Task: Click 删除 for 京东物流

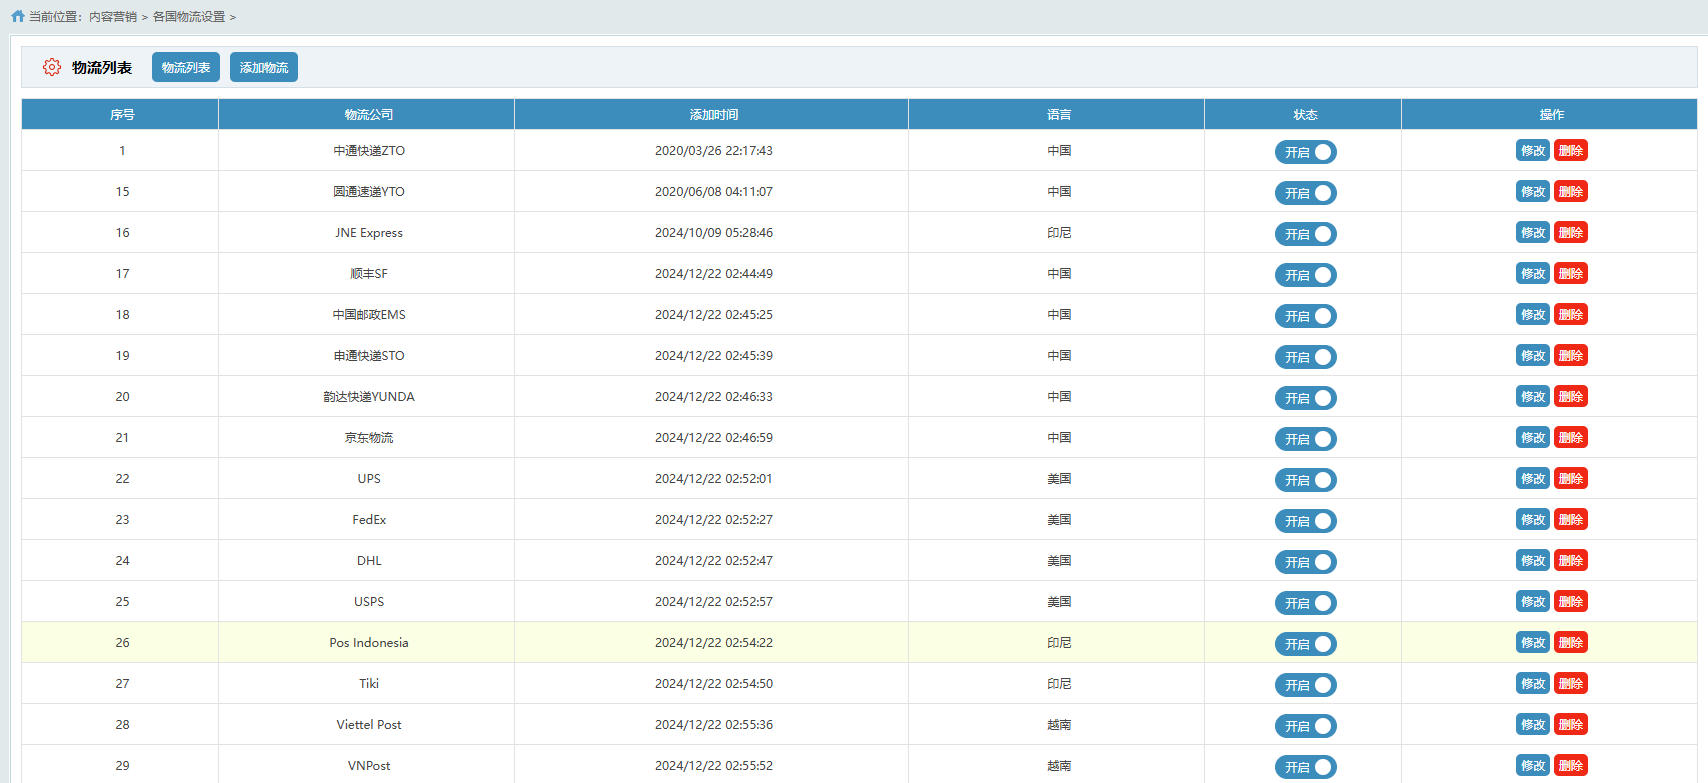Action: [x=1571, y=438]
